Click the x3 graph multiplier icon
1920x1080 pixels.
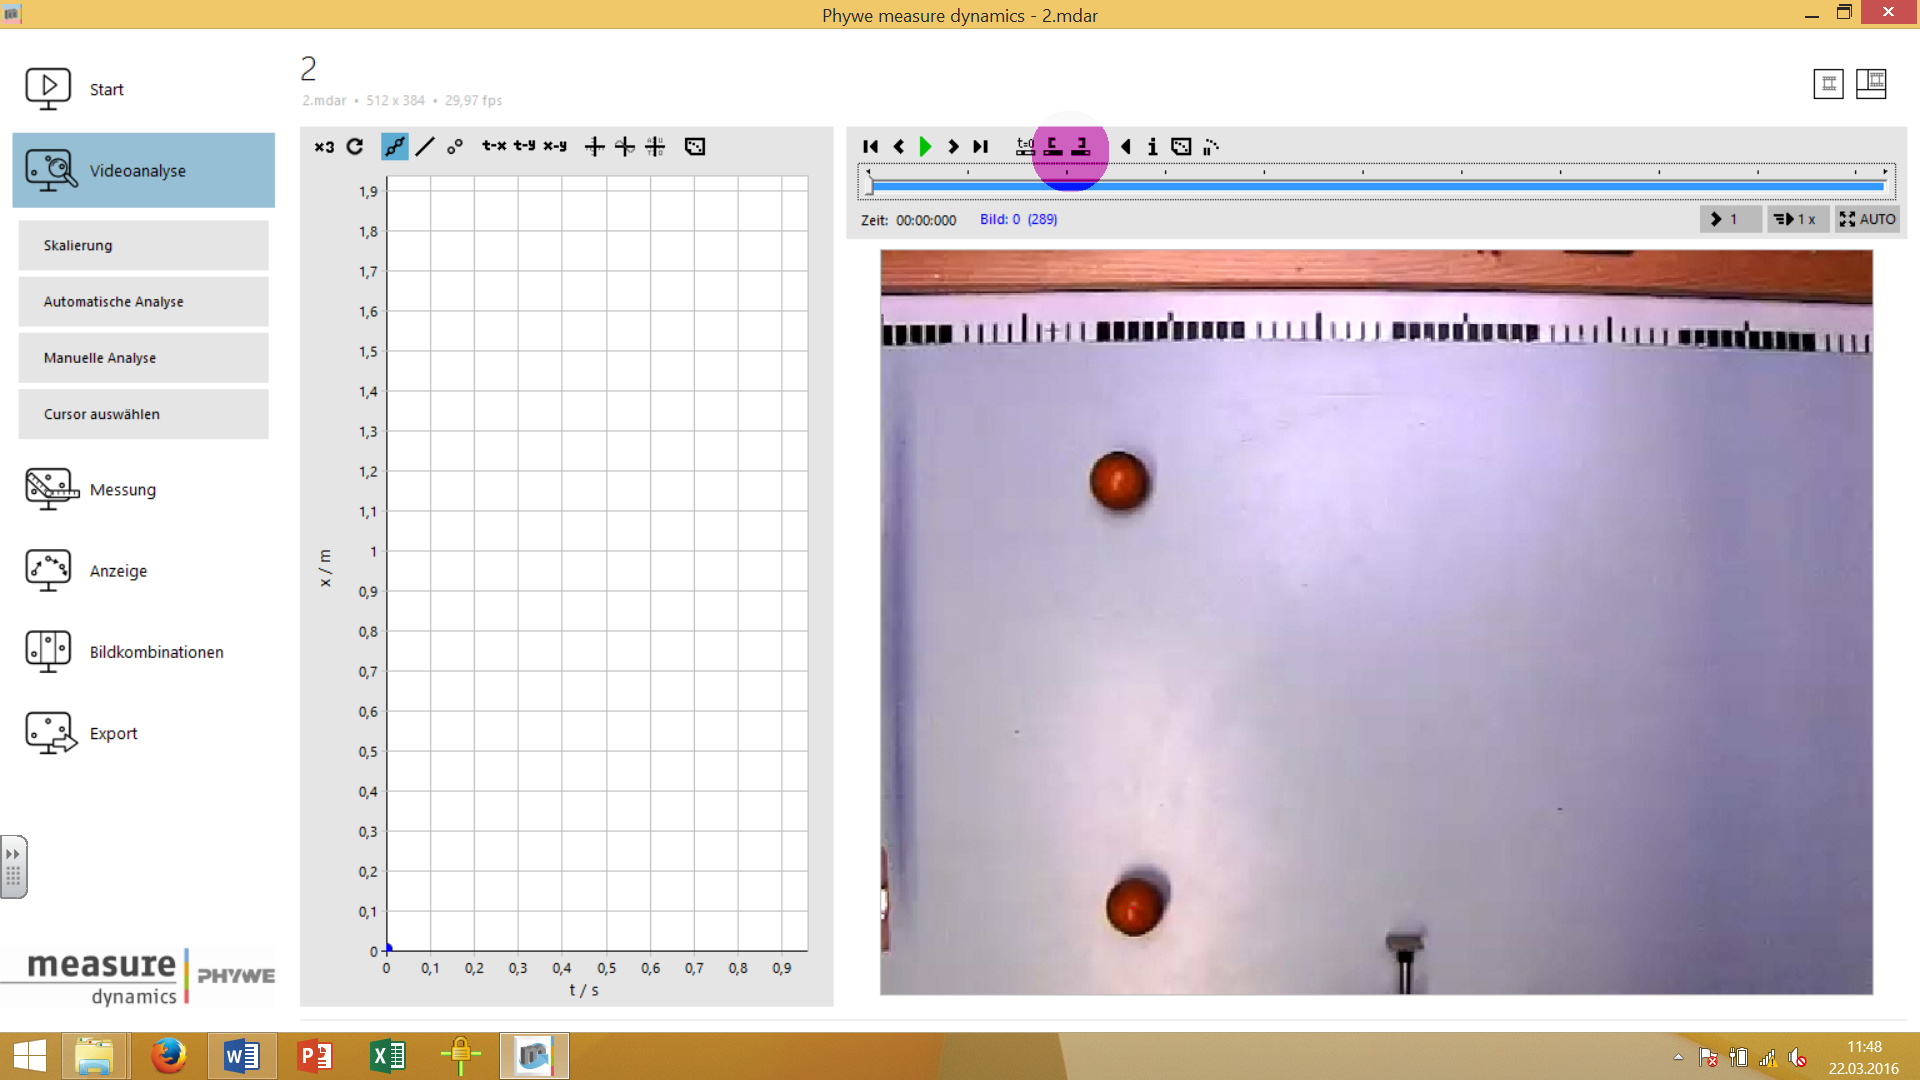tap(324, 147)
